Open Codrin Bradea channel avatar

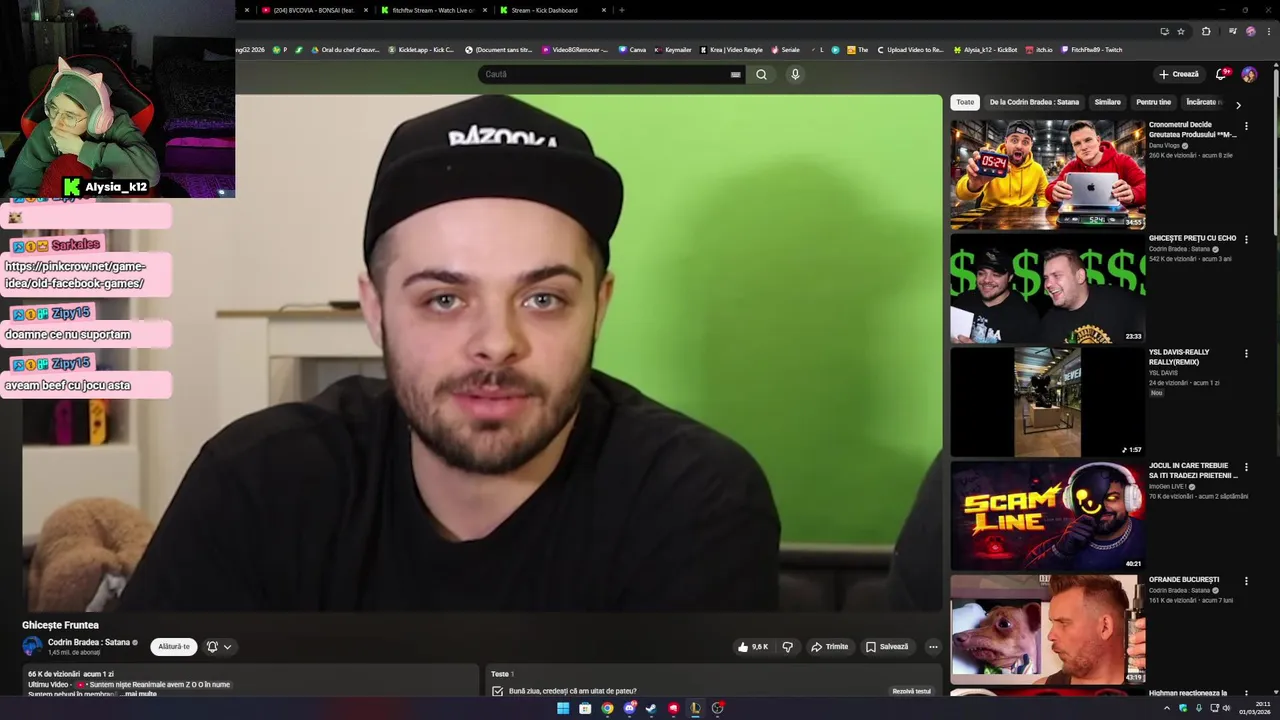click(32, 646)
